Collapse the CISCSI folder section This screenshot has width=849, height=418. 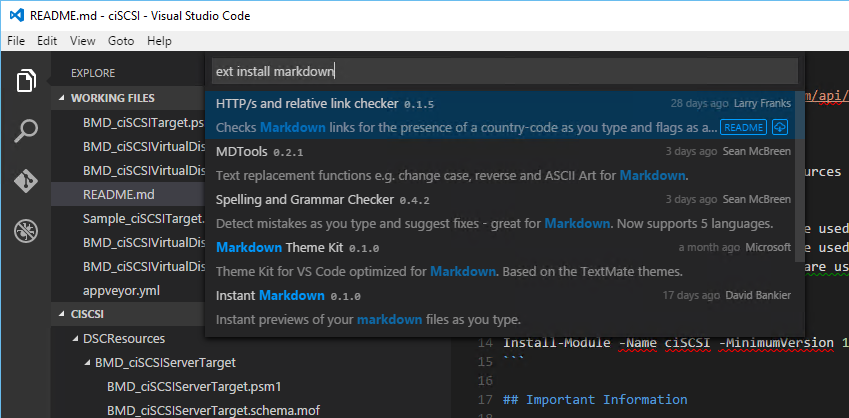pyautogui.click(x=61, y=315)
